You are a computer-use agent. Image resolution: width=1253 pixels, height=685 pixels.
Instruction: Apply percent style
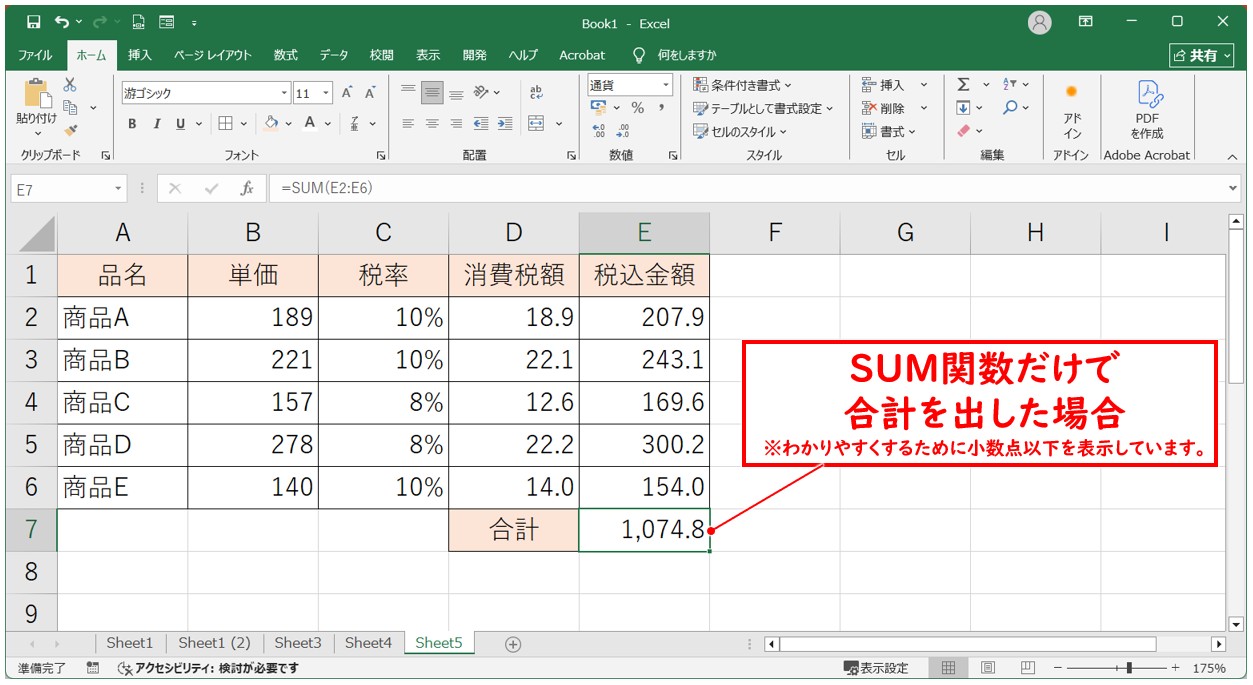pyautogui.click(x=637, y=108)
